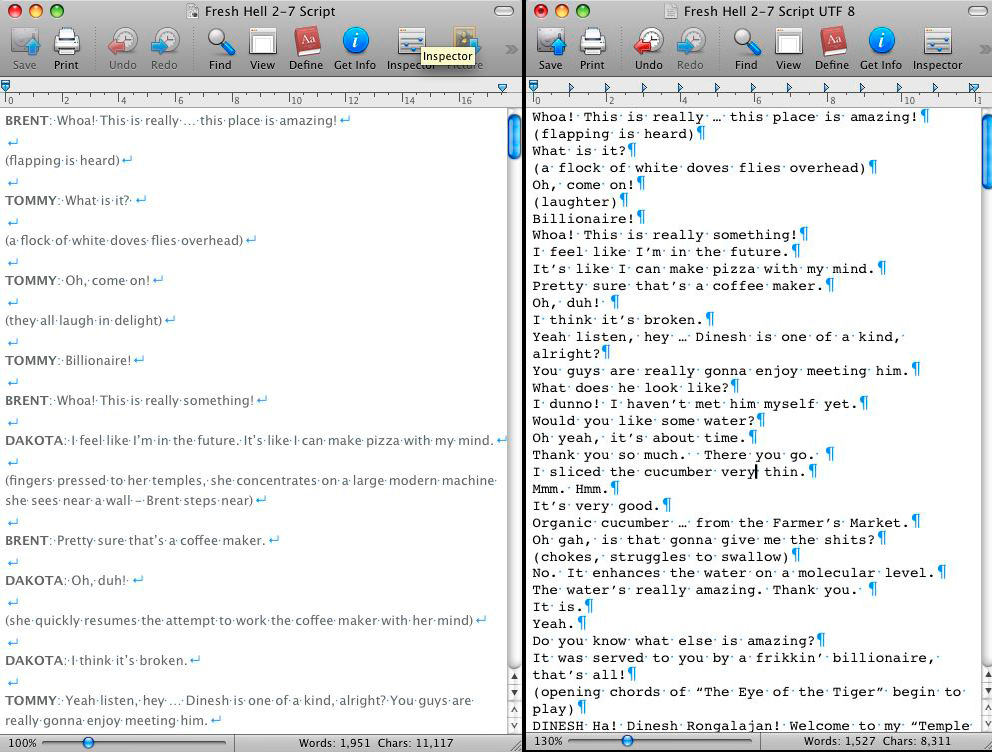This screenshot has width=992, height=752.
Task: Click line "TOMMY: Billionaire!" in left window
Action: point(68,361)
